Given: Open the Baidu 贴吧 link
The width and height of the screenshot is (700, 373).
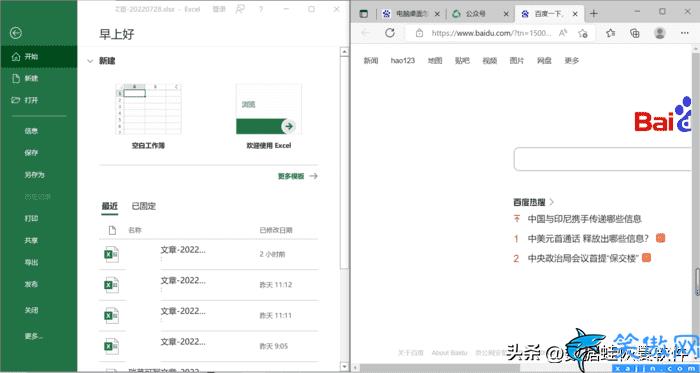Looking at the screenshot, I should pyautogui.click(x=462, y=61).
